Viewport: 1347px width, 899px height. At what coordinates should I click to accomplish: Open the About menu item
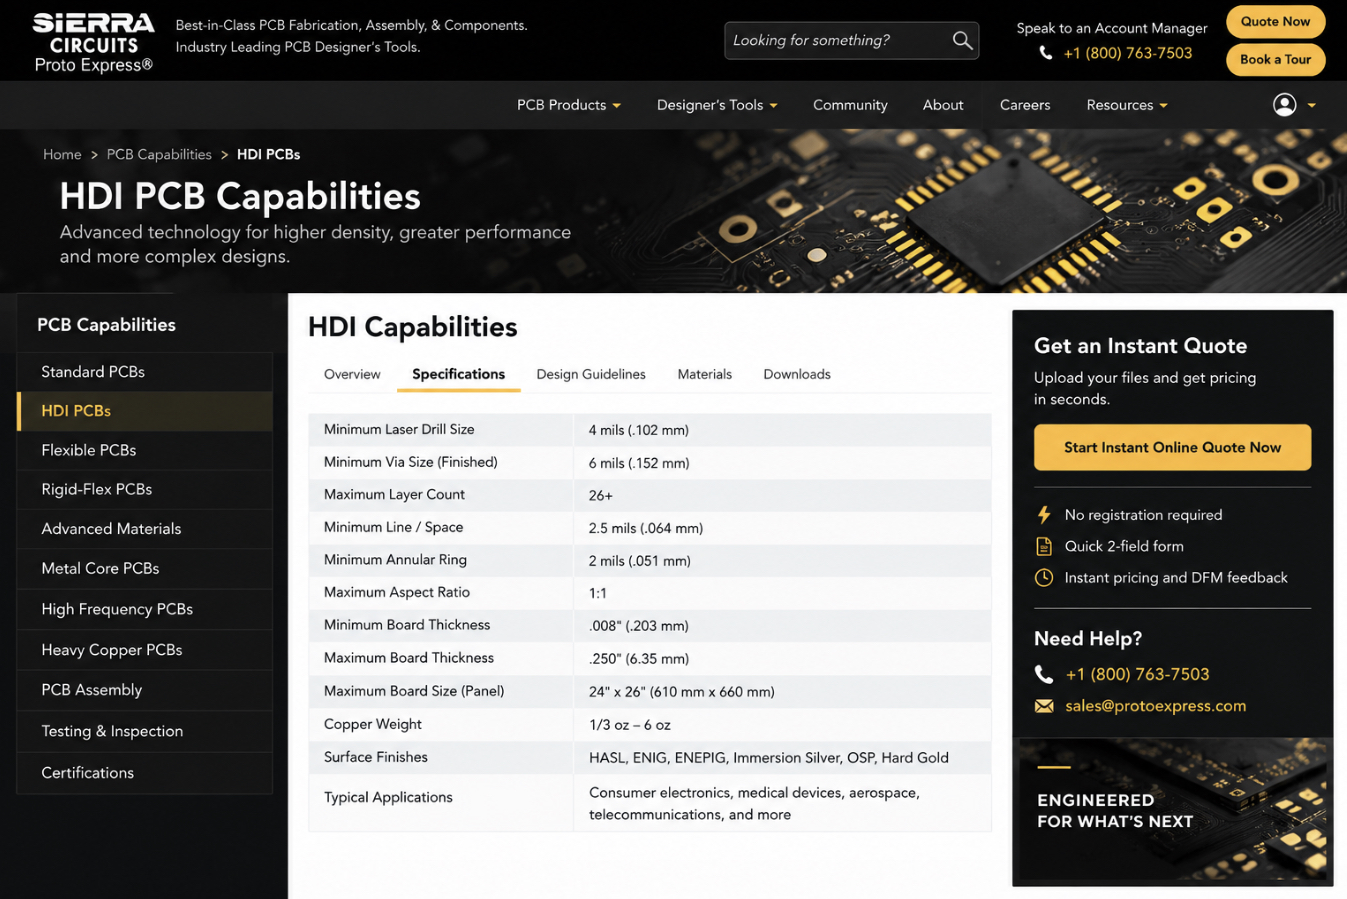click(943, 105)
